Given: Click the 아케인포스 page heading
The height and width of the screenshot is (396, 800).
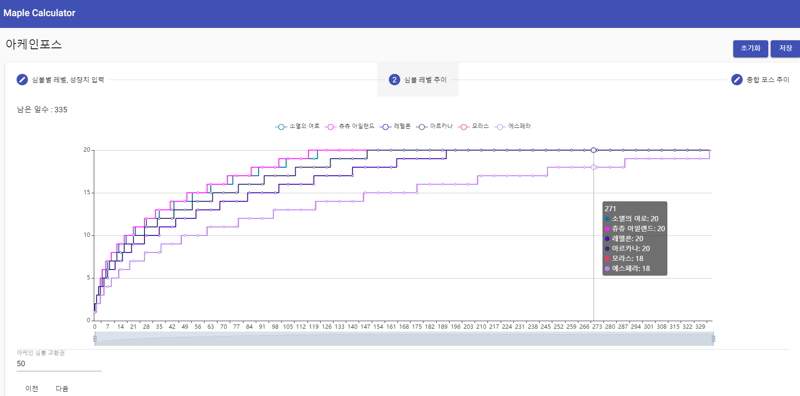Looking at the screenshot, I should (33, 44).
